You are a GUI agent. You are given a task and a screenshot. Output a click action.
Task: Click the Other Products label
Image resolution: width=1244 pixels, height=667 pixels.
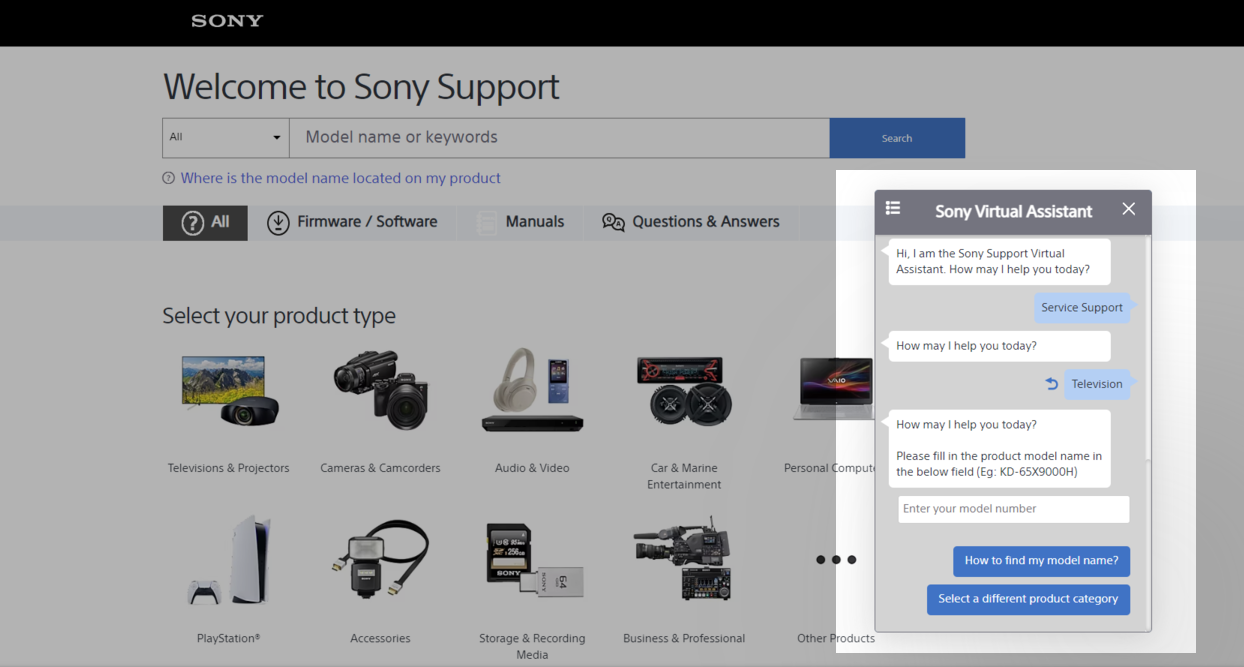[836, 638]
